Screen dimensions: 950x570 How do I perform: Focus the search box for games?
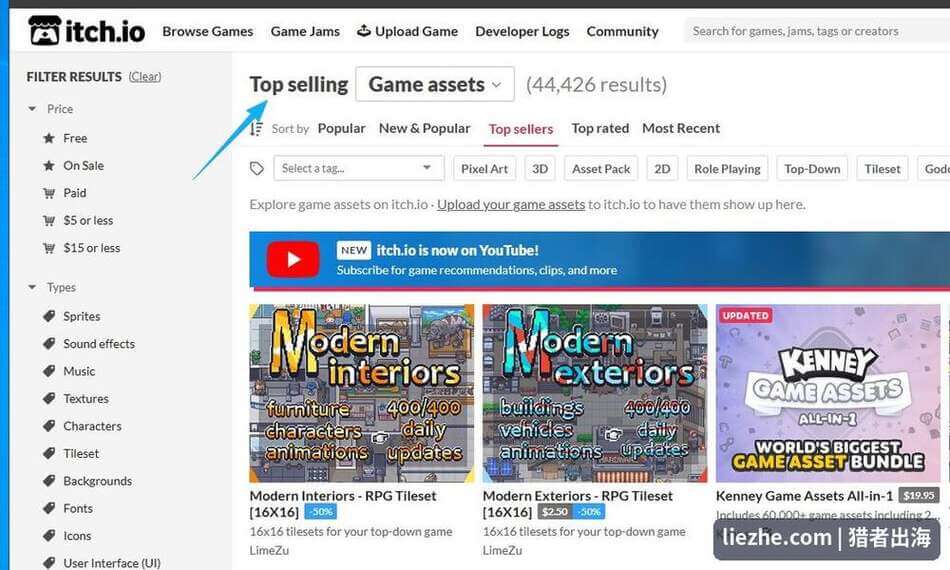[x=817, y=31]
